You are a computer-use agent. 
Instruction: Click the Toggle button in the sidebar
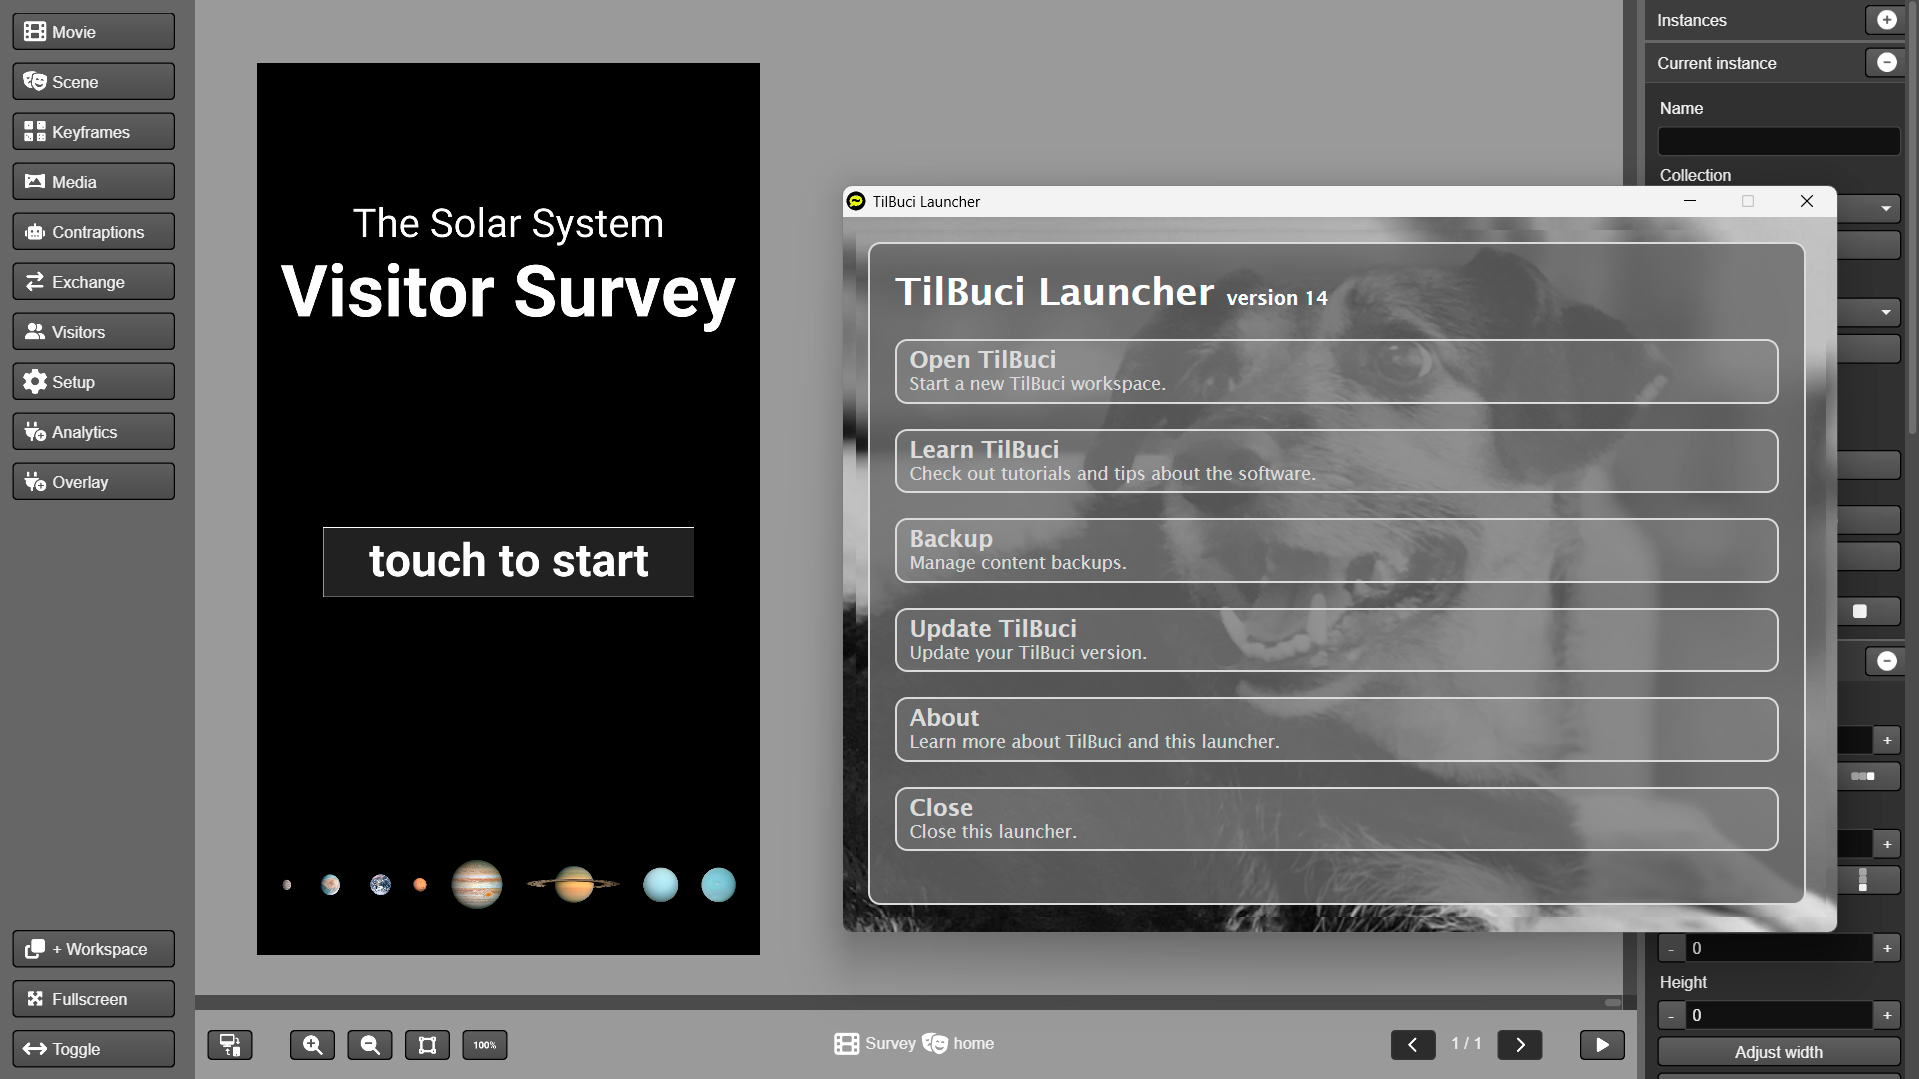coord(94,1049)
